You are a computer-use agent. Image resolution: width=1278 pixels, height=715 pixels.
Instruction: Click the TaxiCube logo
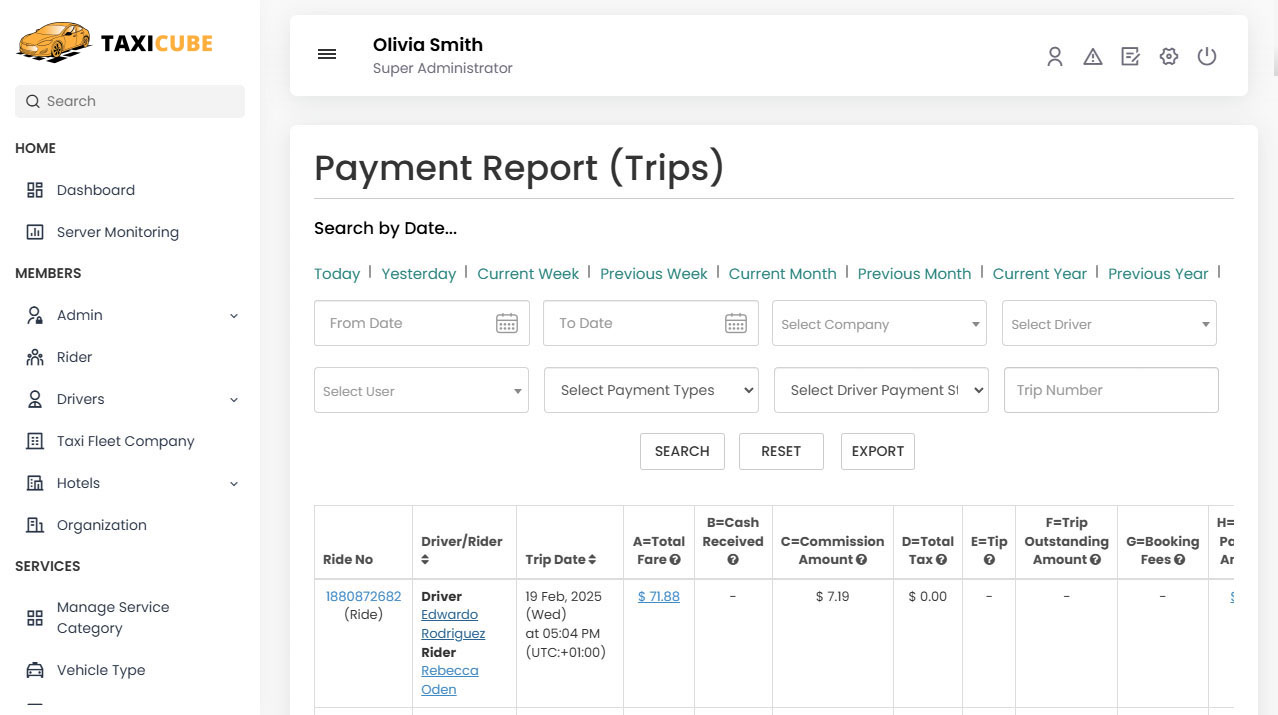(113, 42)
